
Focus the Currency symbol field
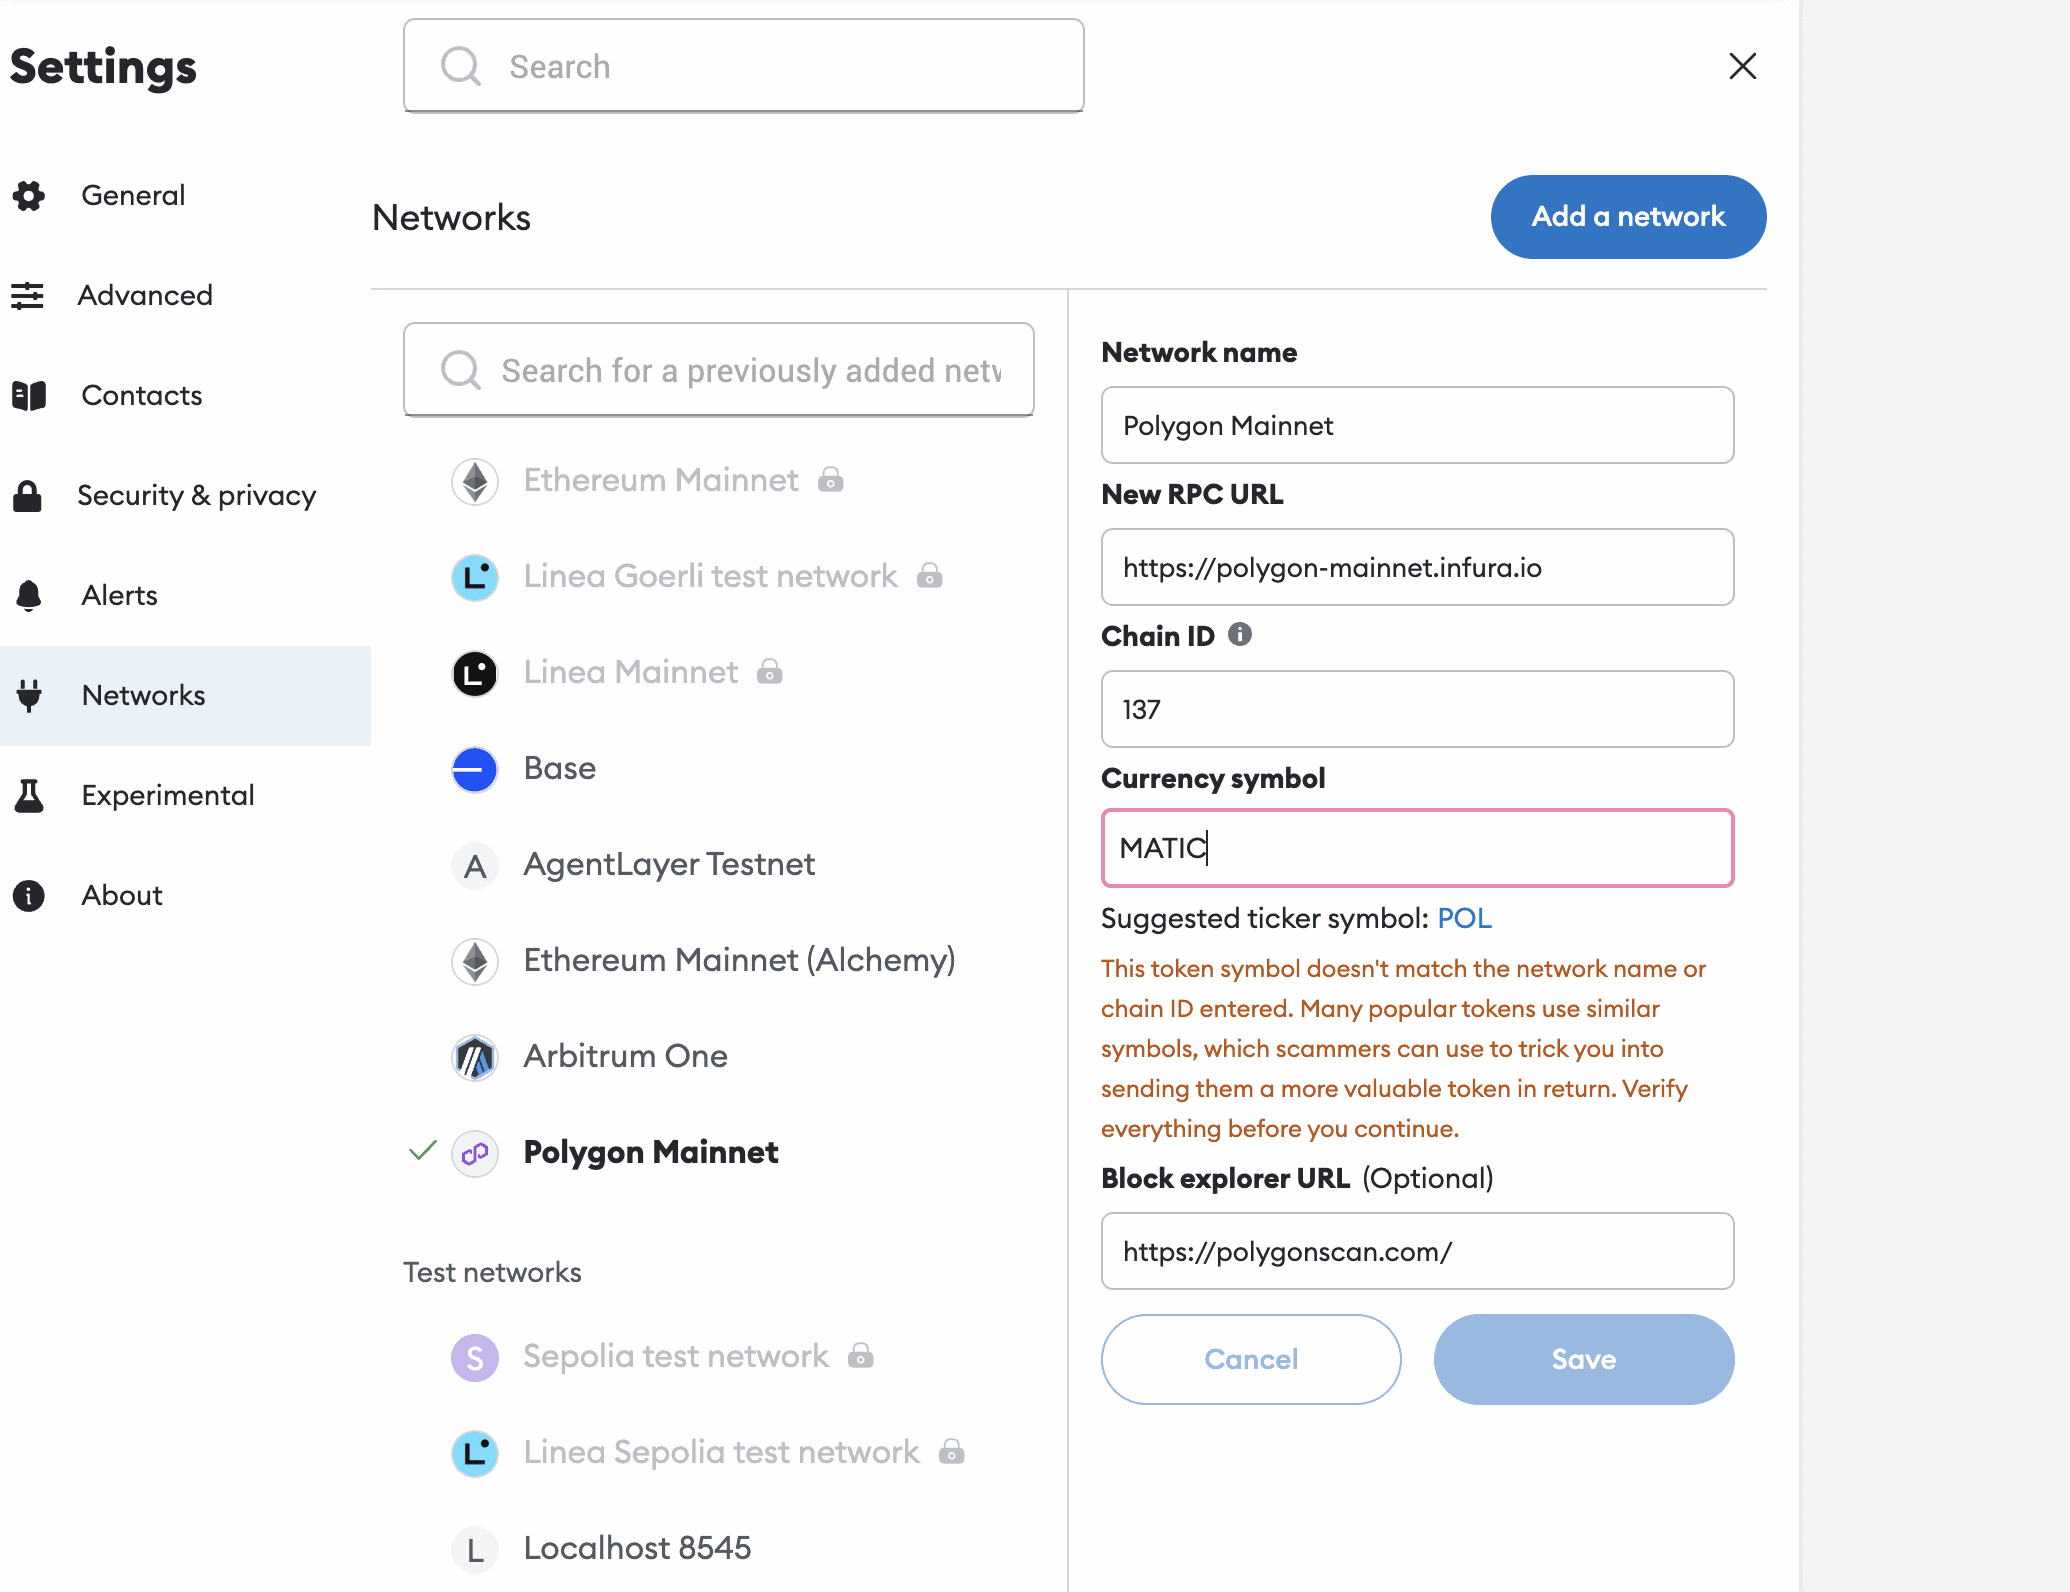(x=1417, y=848)
